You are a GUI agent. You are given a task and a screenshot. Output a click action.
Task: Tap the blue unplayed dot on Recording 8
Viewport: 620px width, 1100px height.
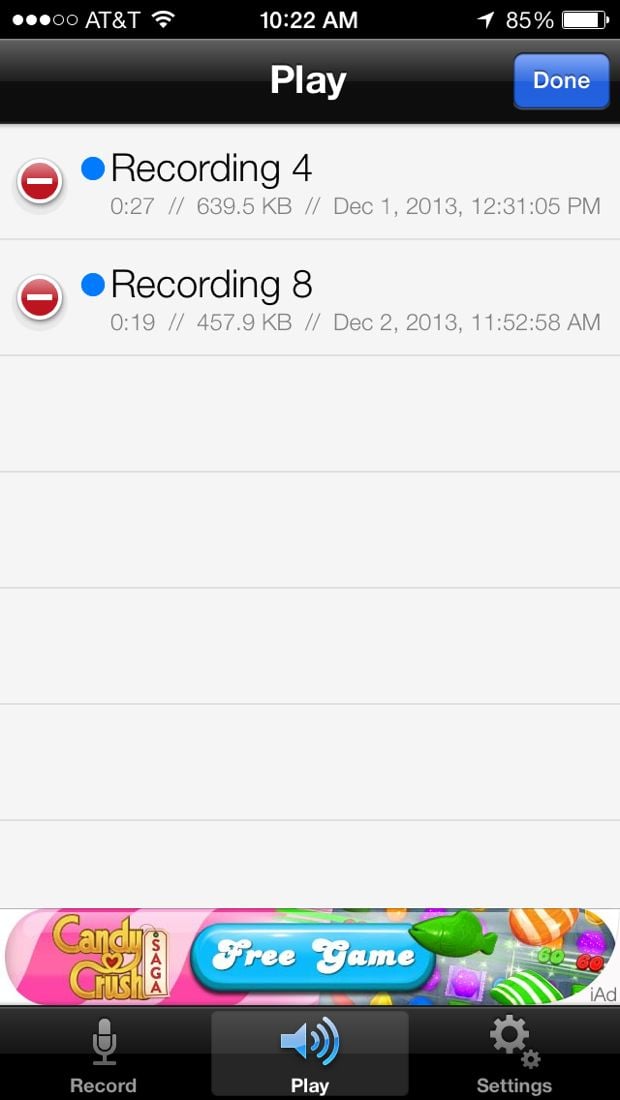pyautogui.click(x=93, y=284)
